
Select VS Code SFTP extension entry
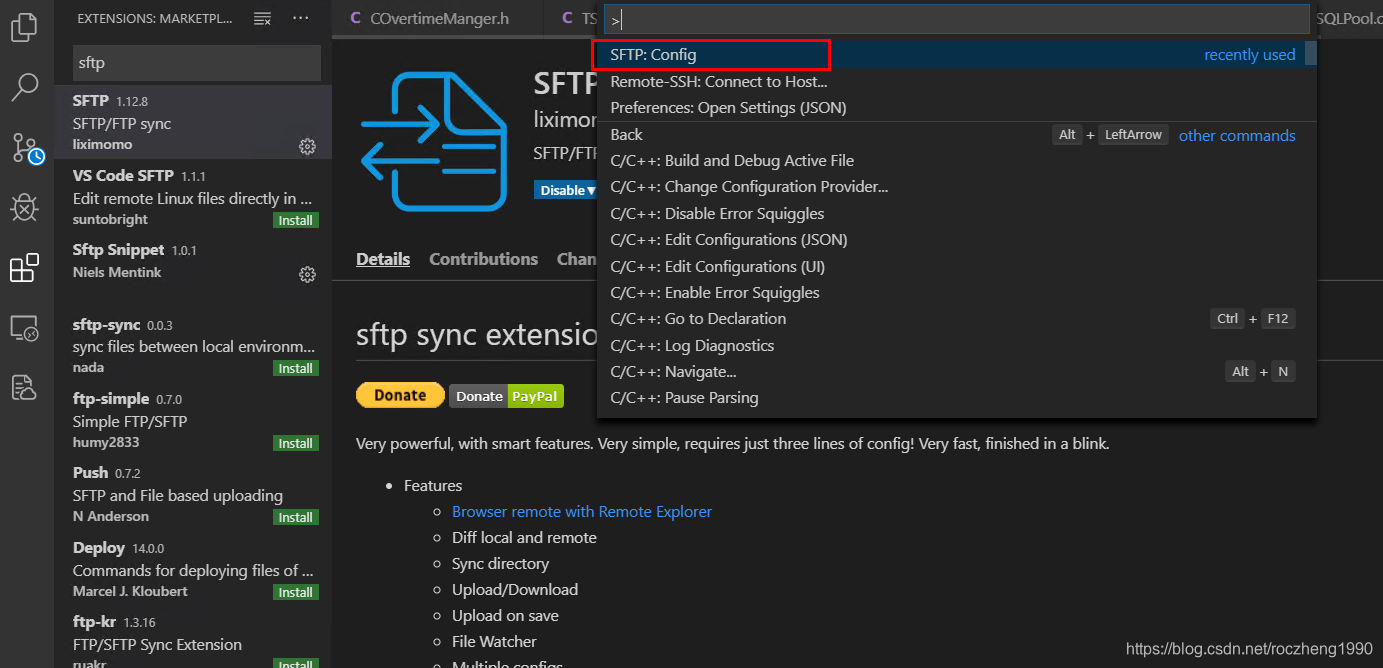coord(193,197)
